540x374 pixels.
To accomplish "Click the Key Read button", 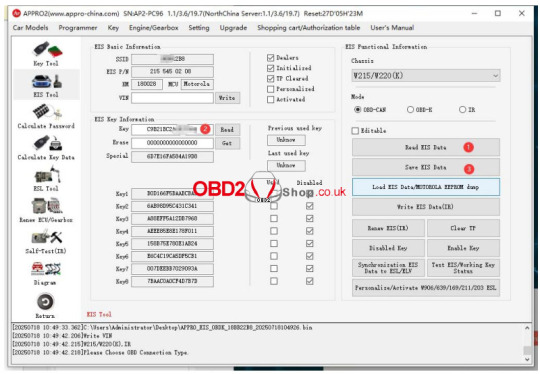I will click(x=227, y=130).
